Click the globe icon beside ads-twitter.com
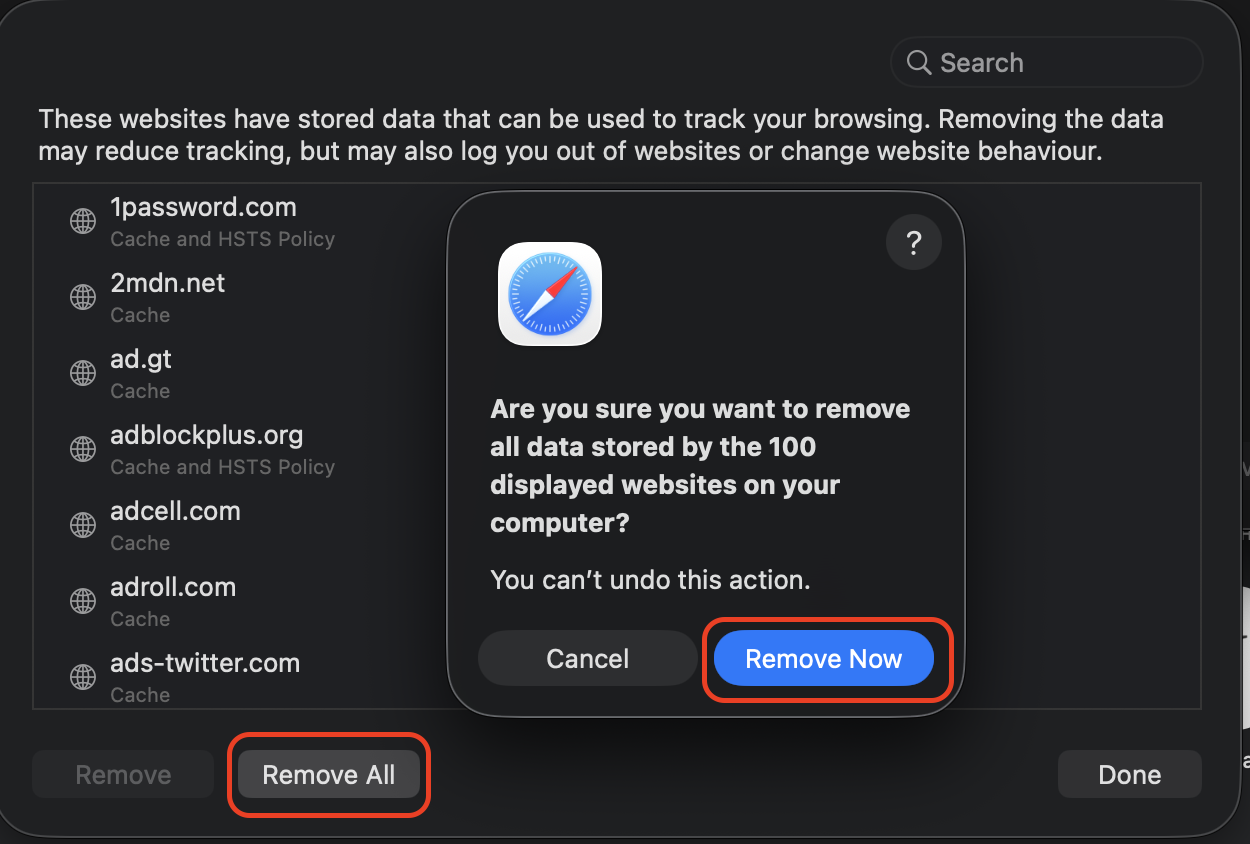The image size is (1250, 844). pos(83,677)
